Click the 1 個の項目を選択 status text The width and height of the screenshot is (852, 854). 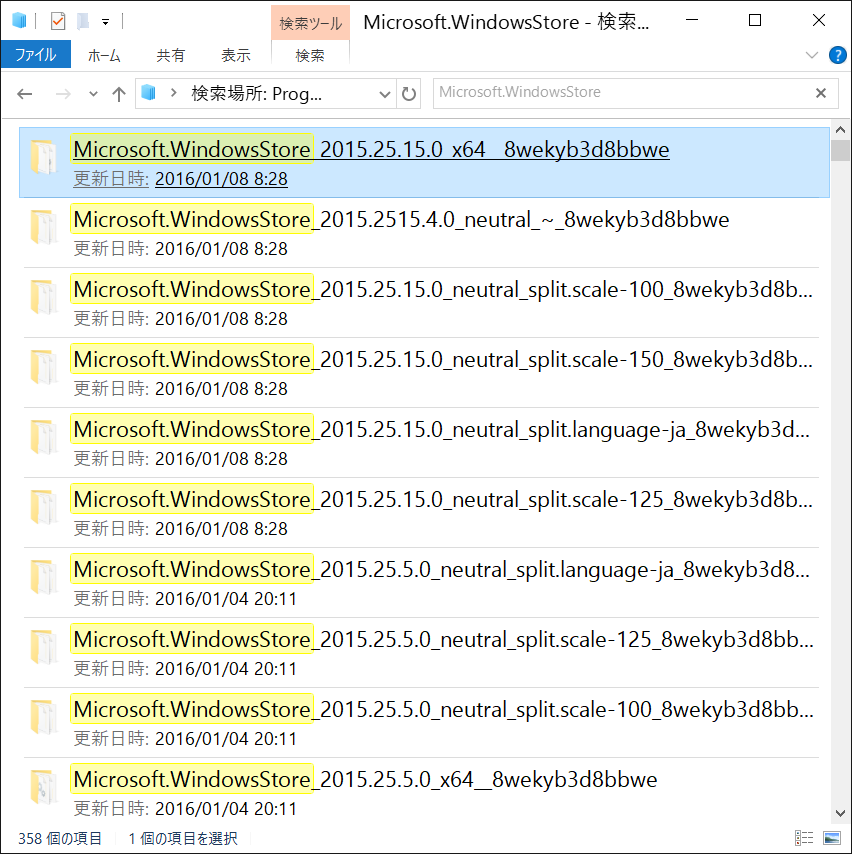click(183, 838)
